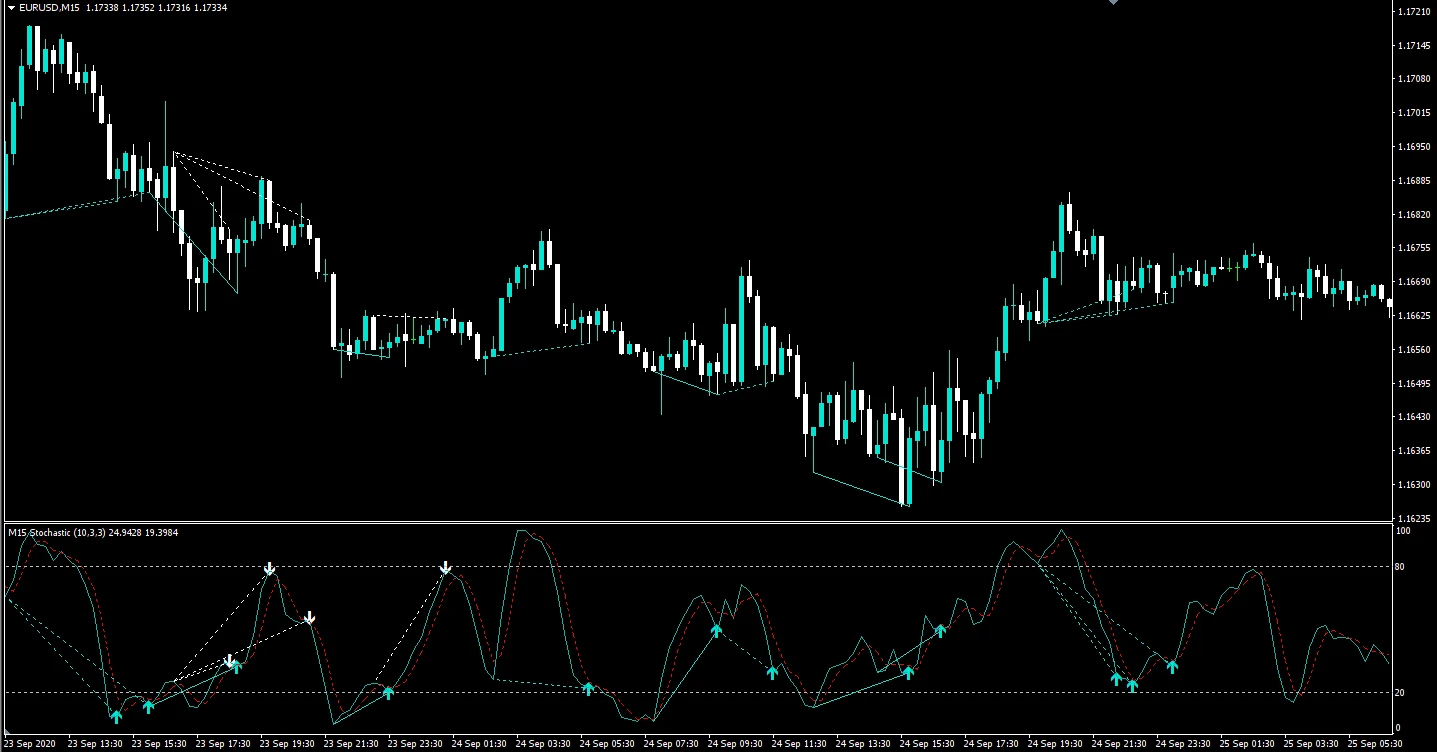Open the EURUSD,M15 chart dropdown triangle
Screen dimensions: 1437x752
click(10, 8)
